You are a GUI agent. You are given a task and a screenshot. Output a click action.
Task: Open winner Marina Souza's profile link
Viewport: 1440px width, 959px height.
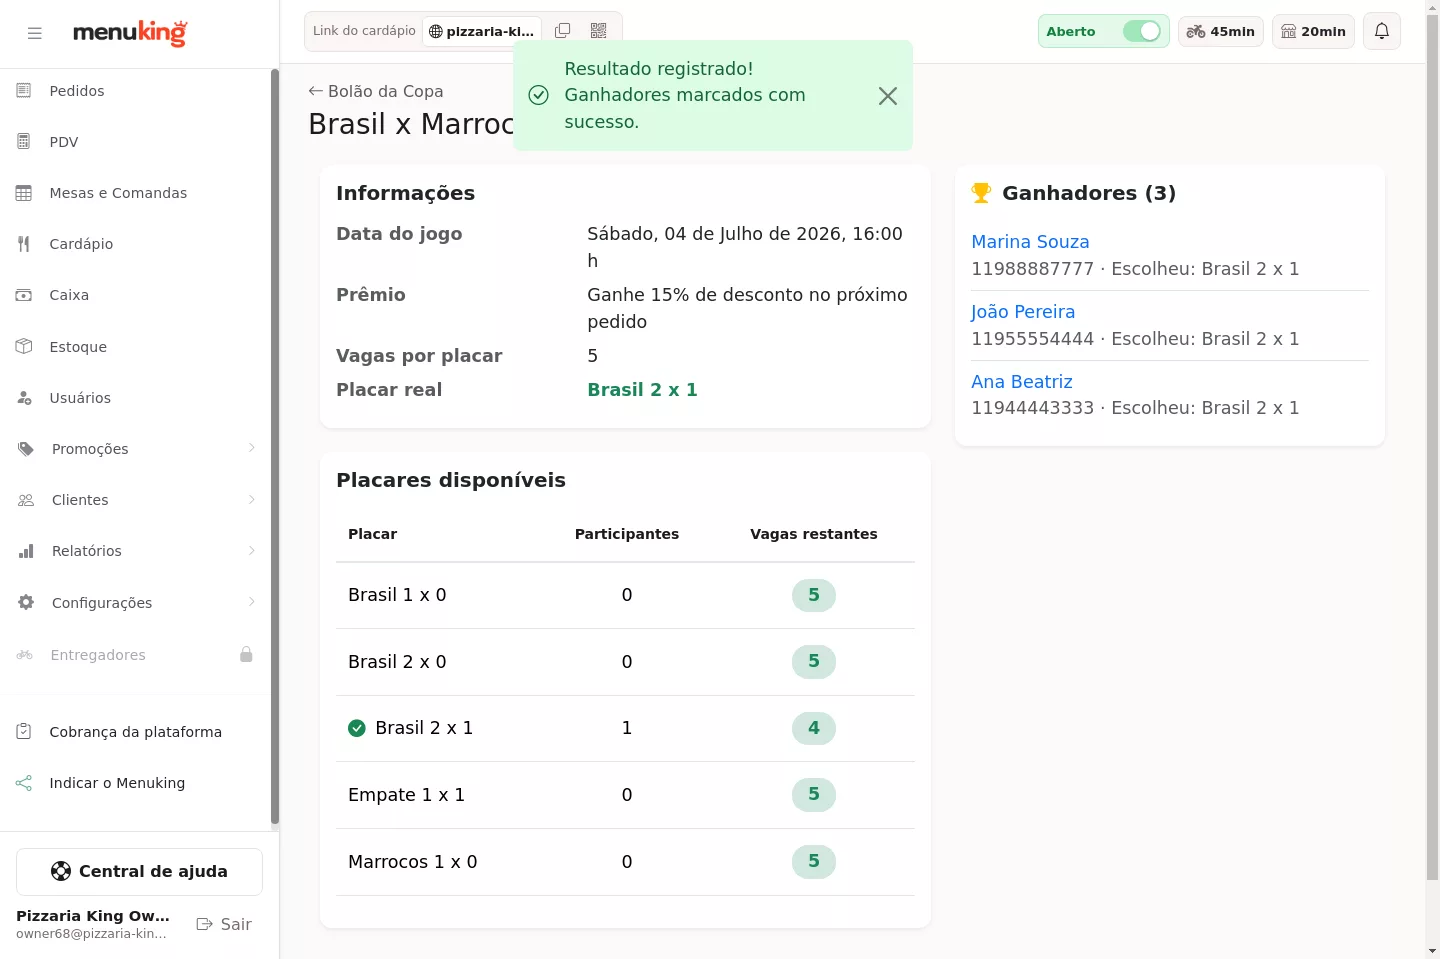point(1030,242)
